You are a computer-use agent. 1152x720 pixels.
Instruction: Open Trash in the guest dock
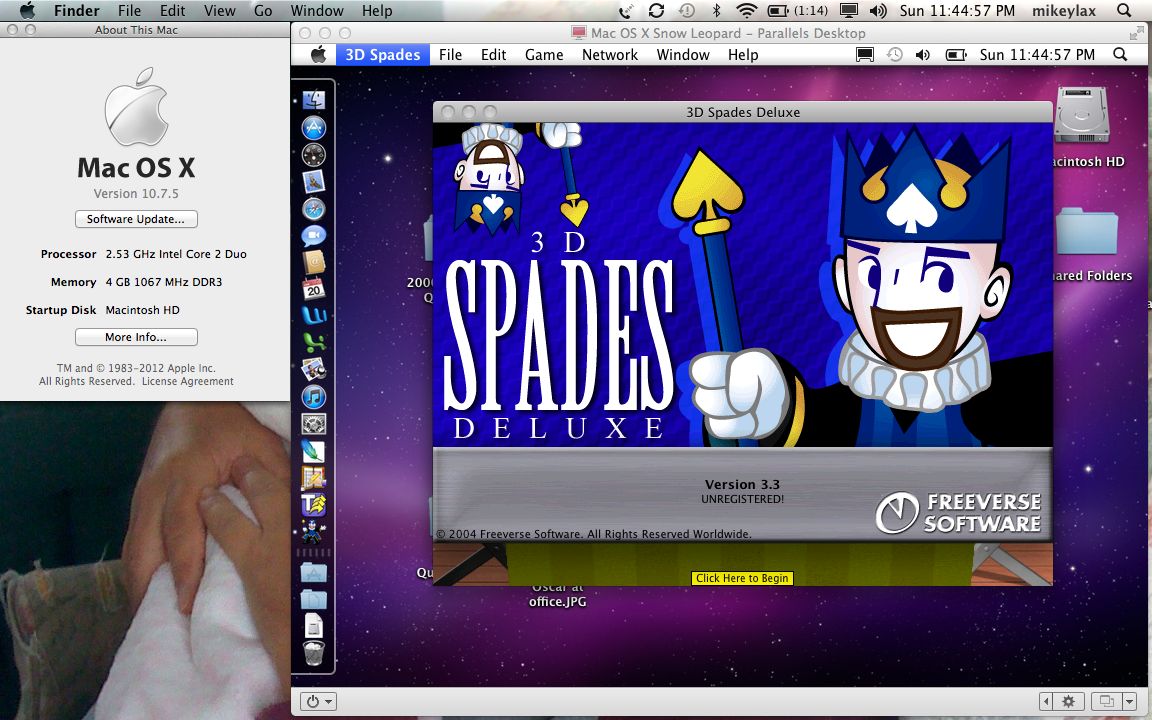[314, 652]
